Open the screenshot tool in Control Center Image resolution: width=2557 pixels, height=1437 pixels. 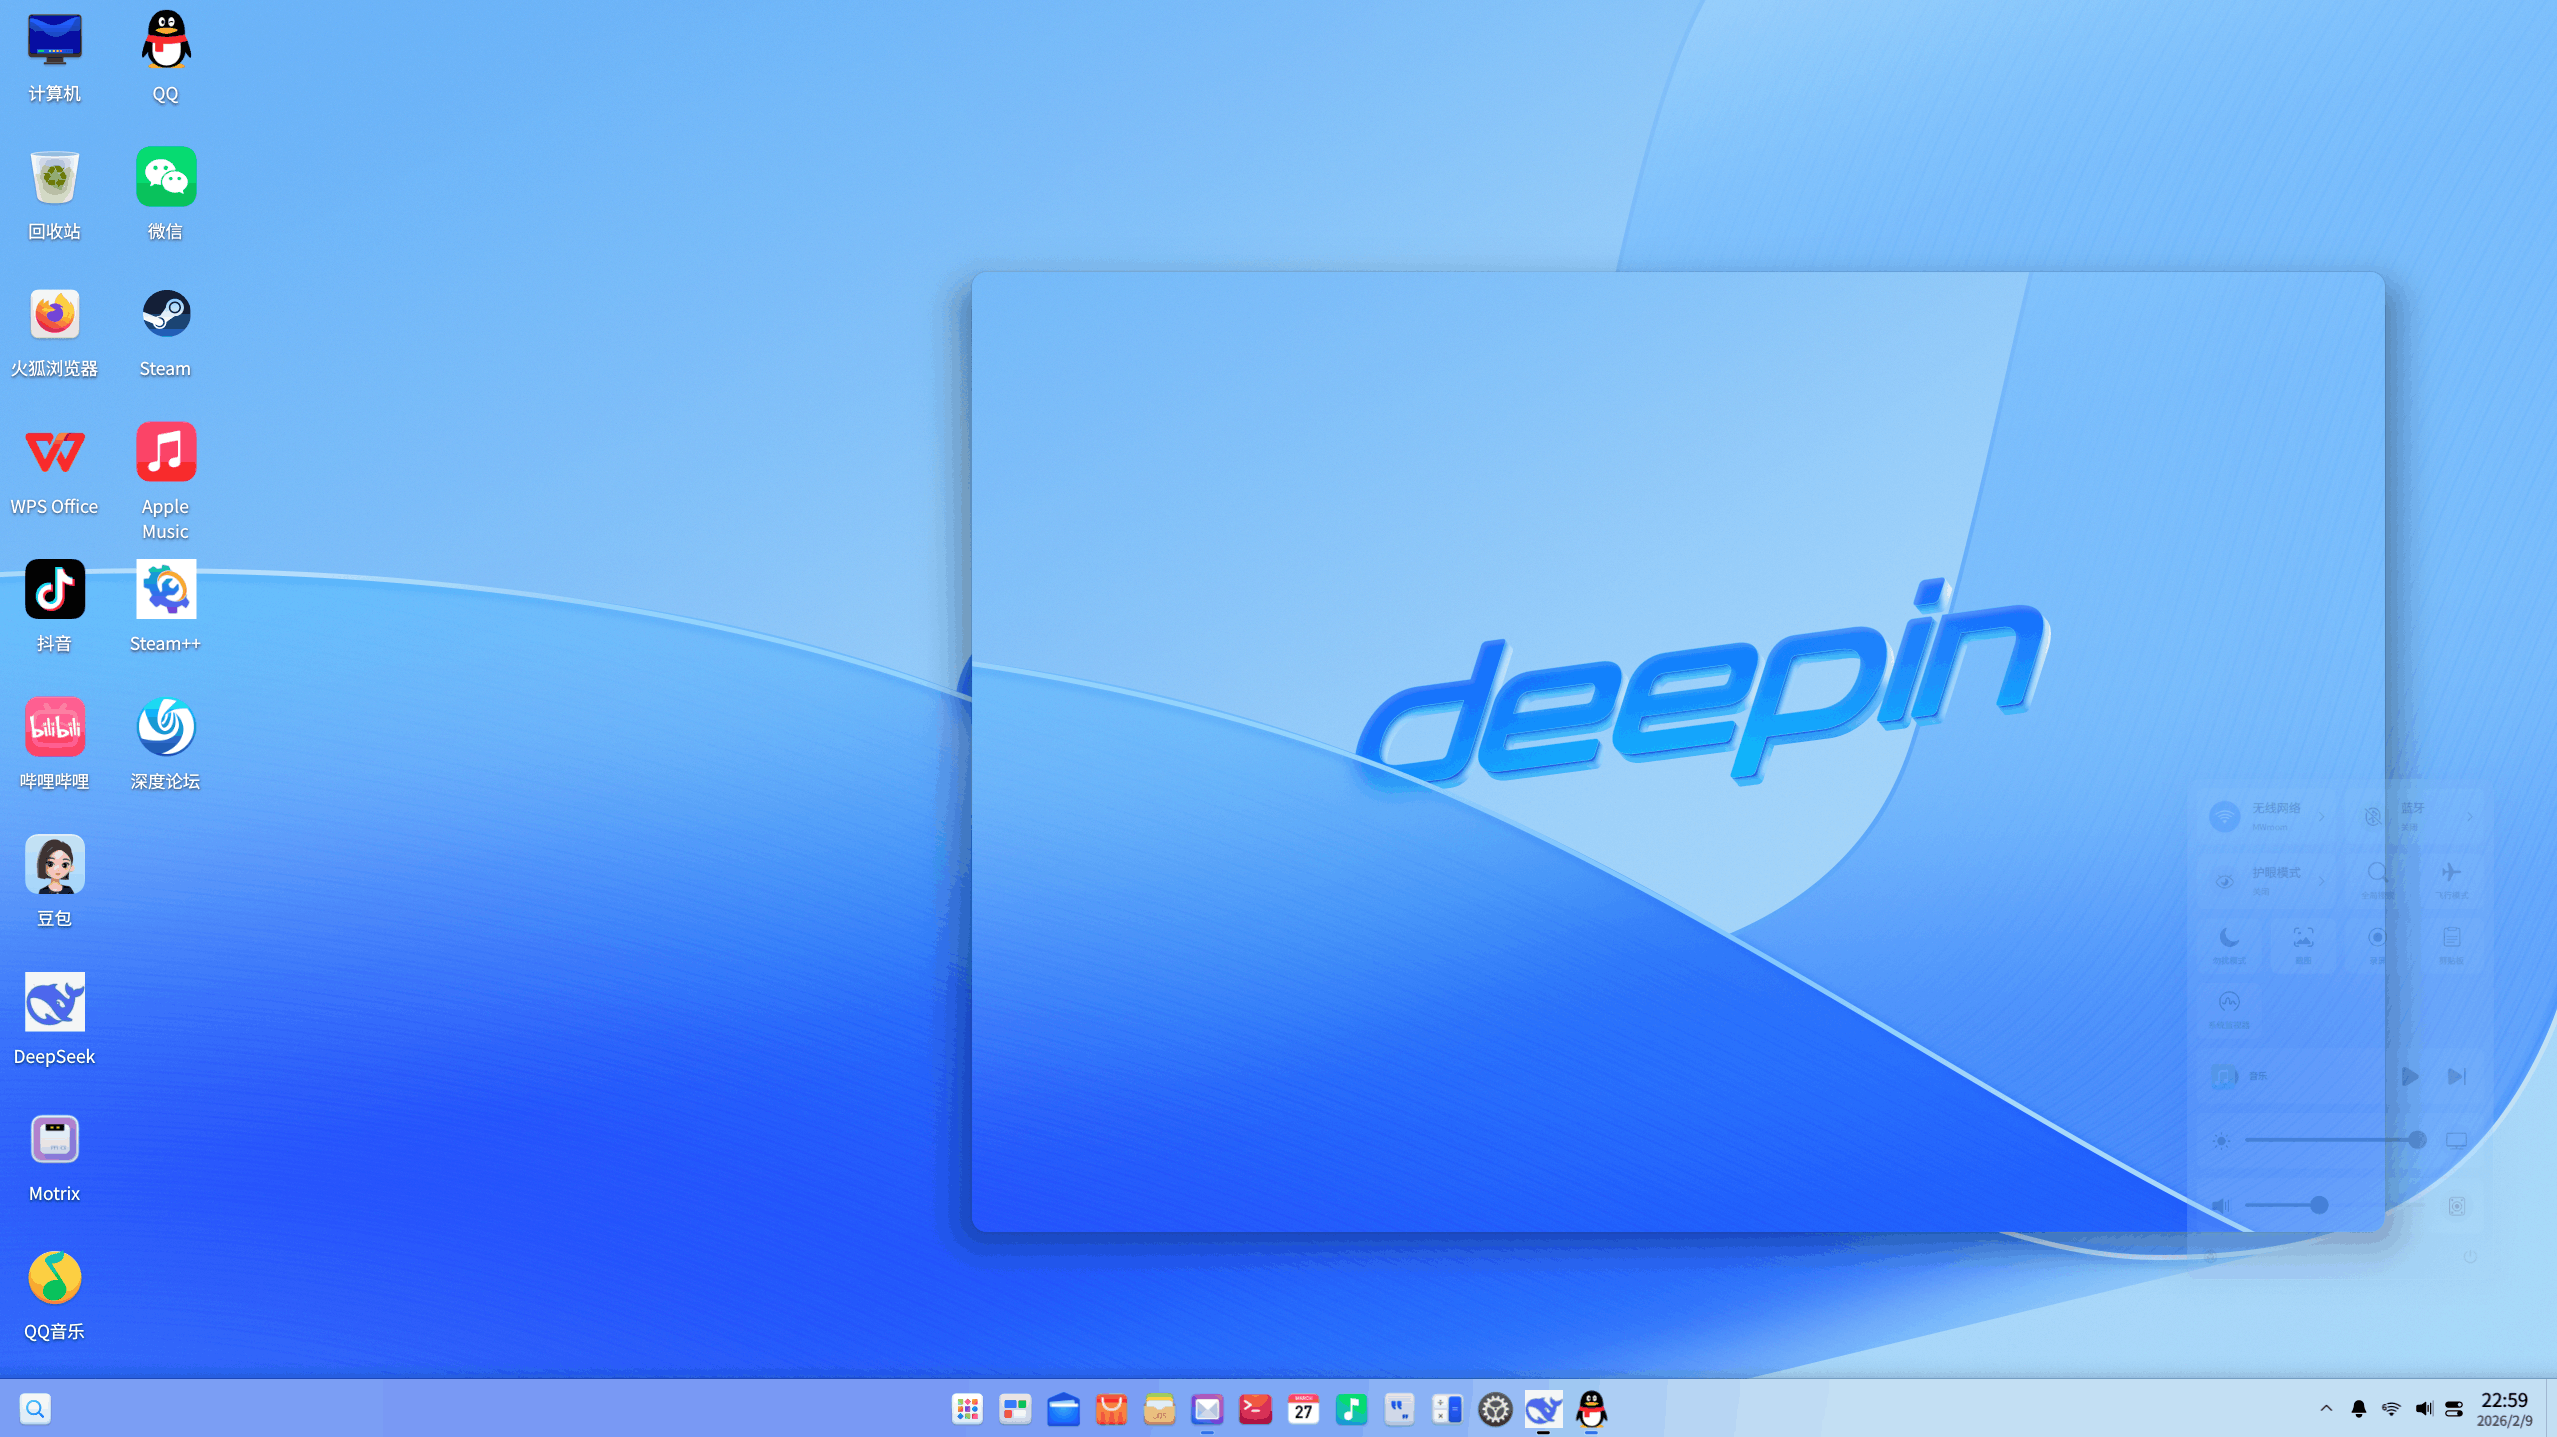(x=2303, y=940)
